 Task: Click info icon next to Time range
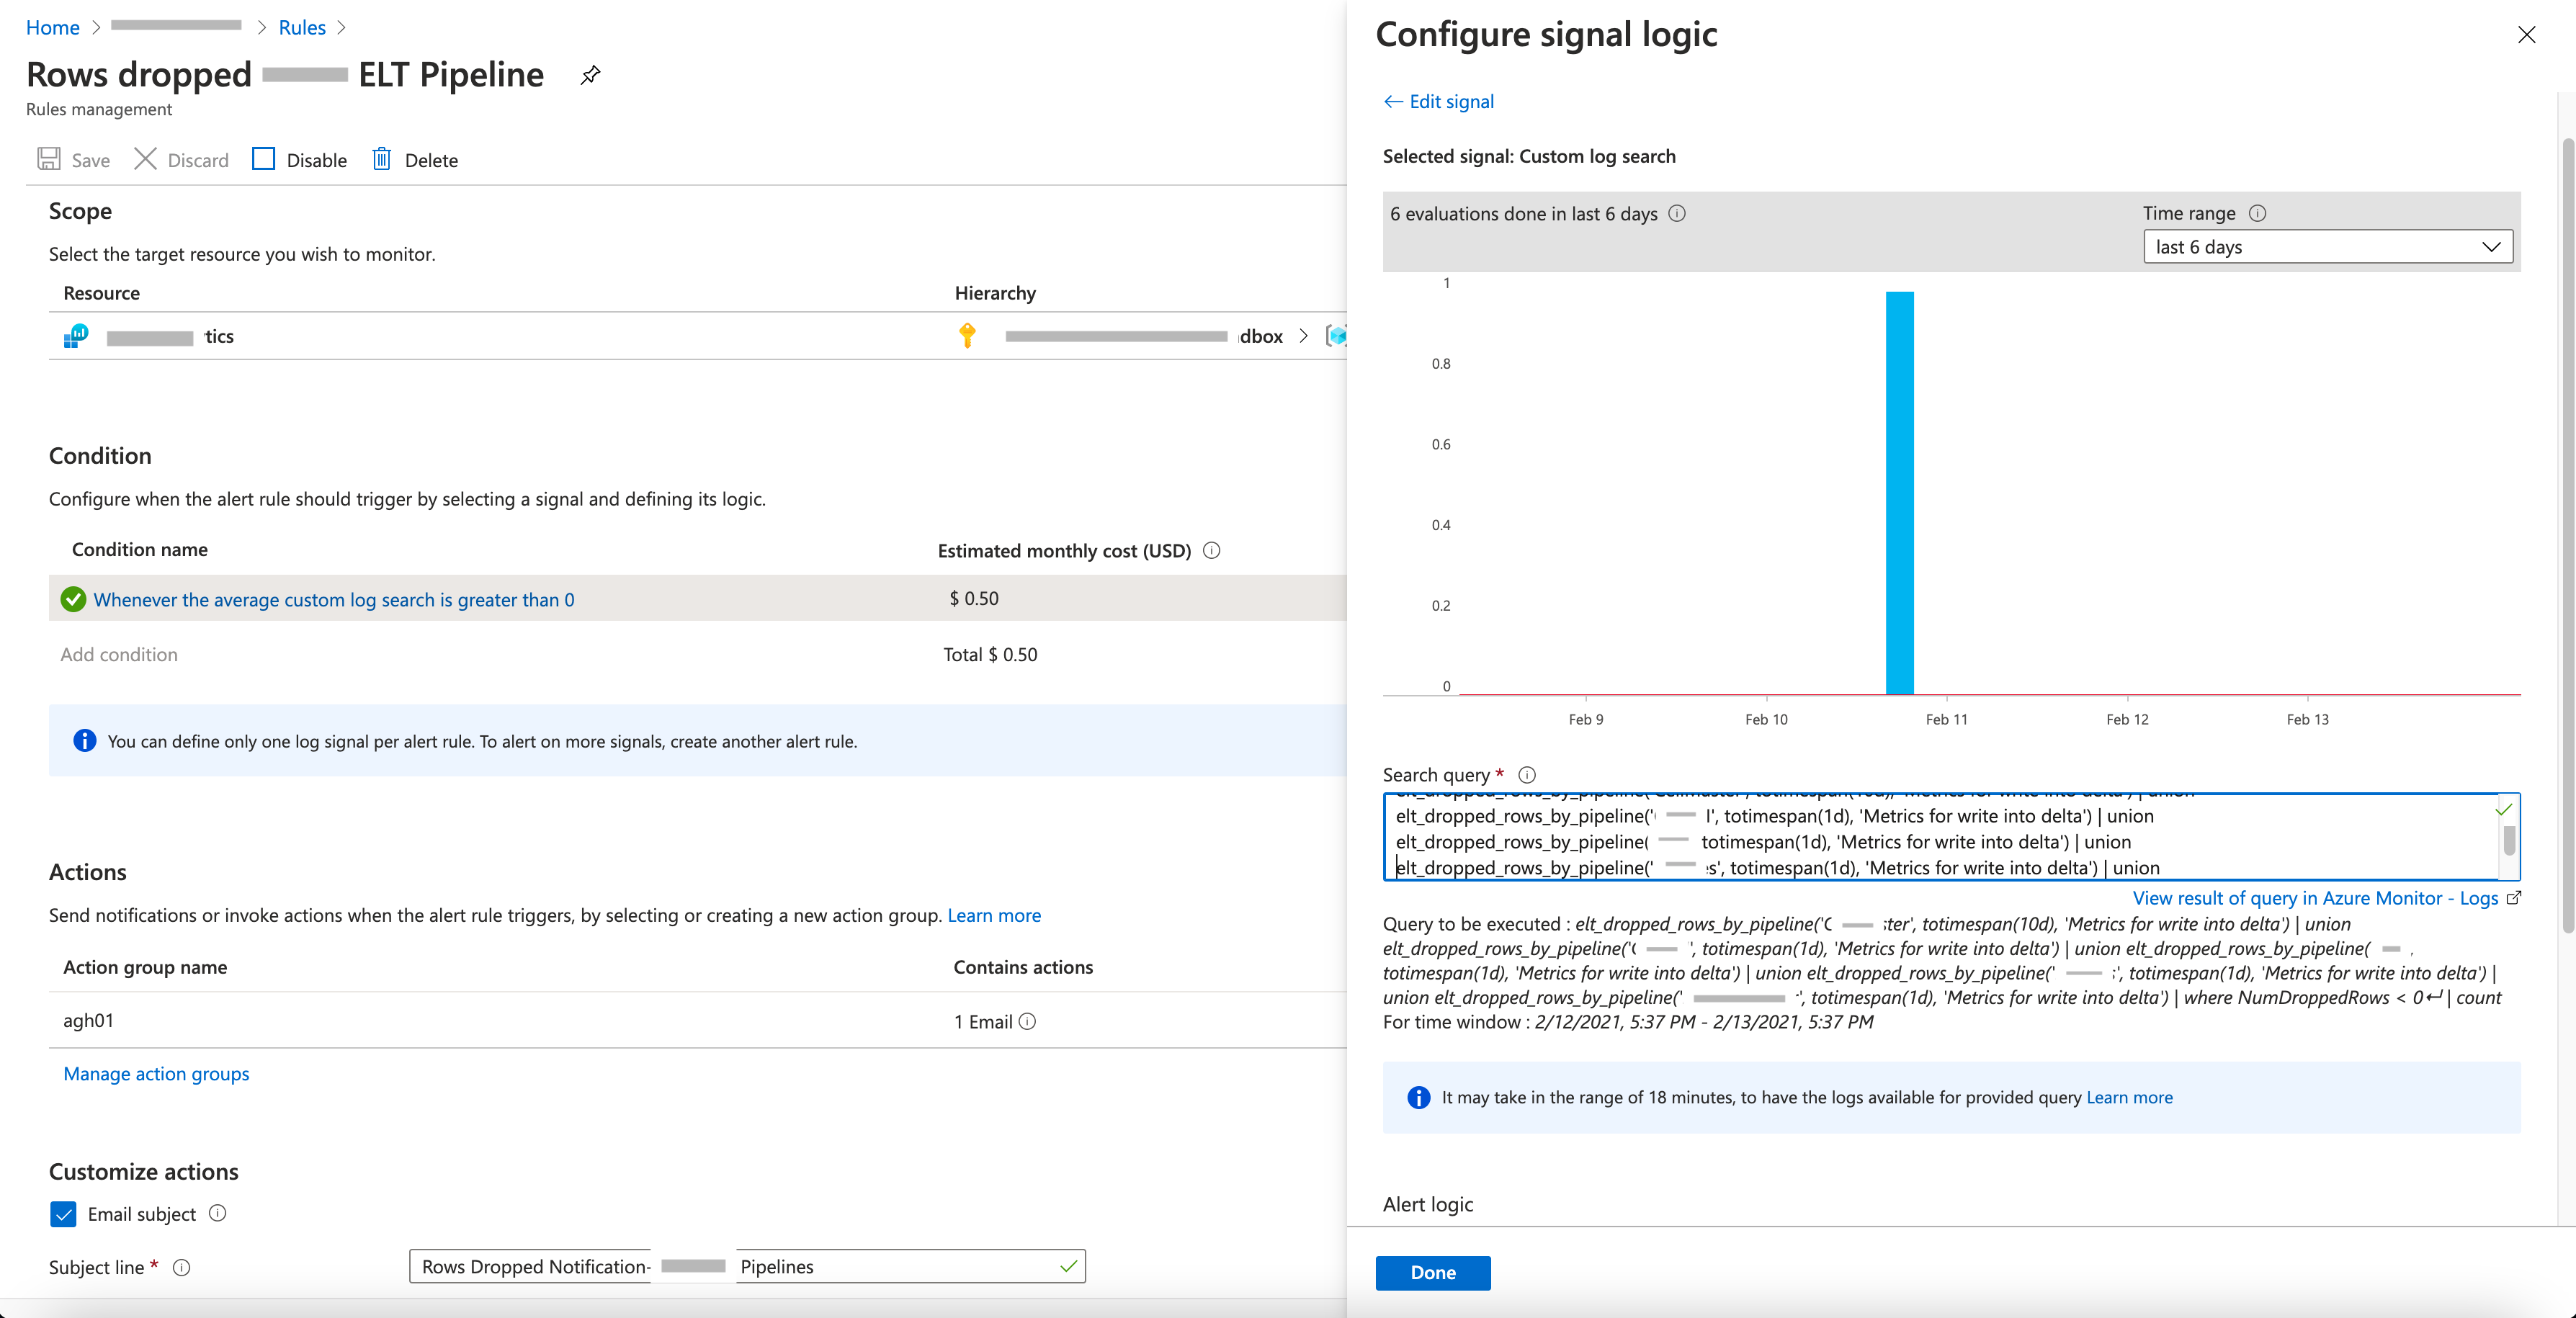(x=2257, y=213)
